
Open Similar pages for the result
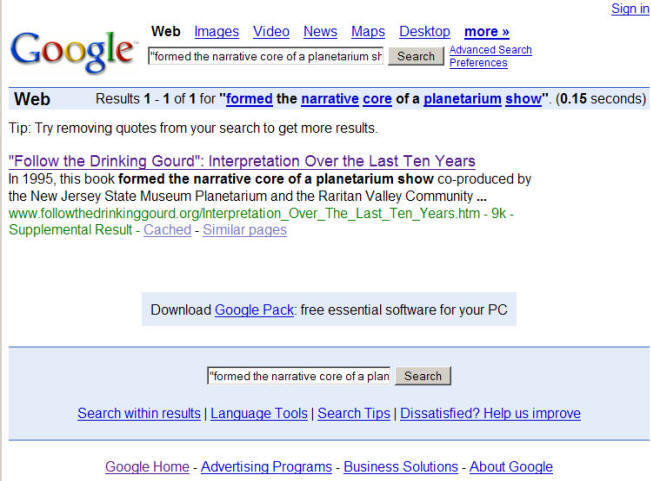245,230
